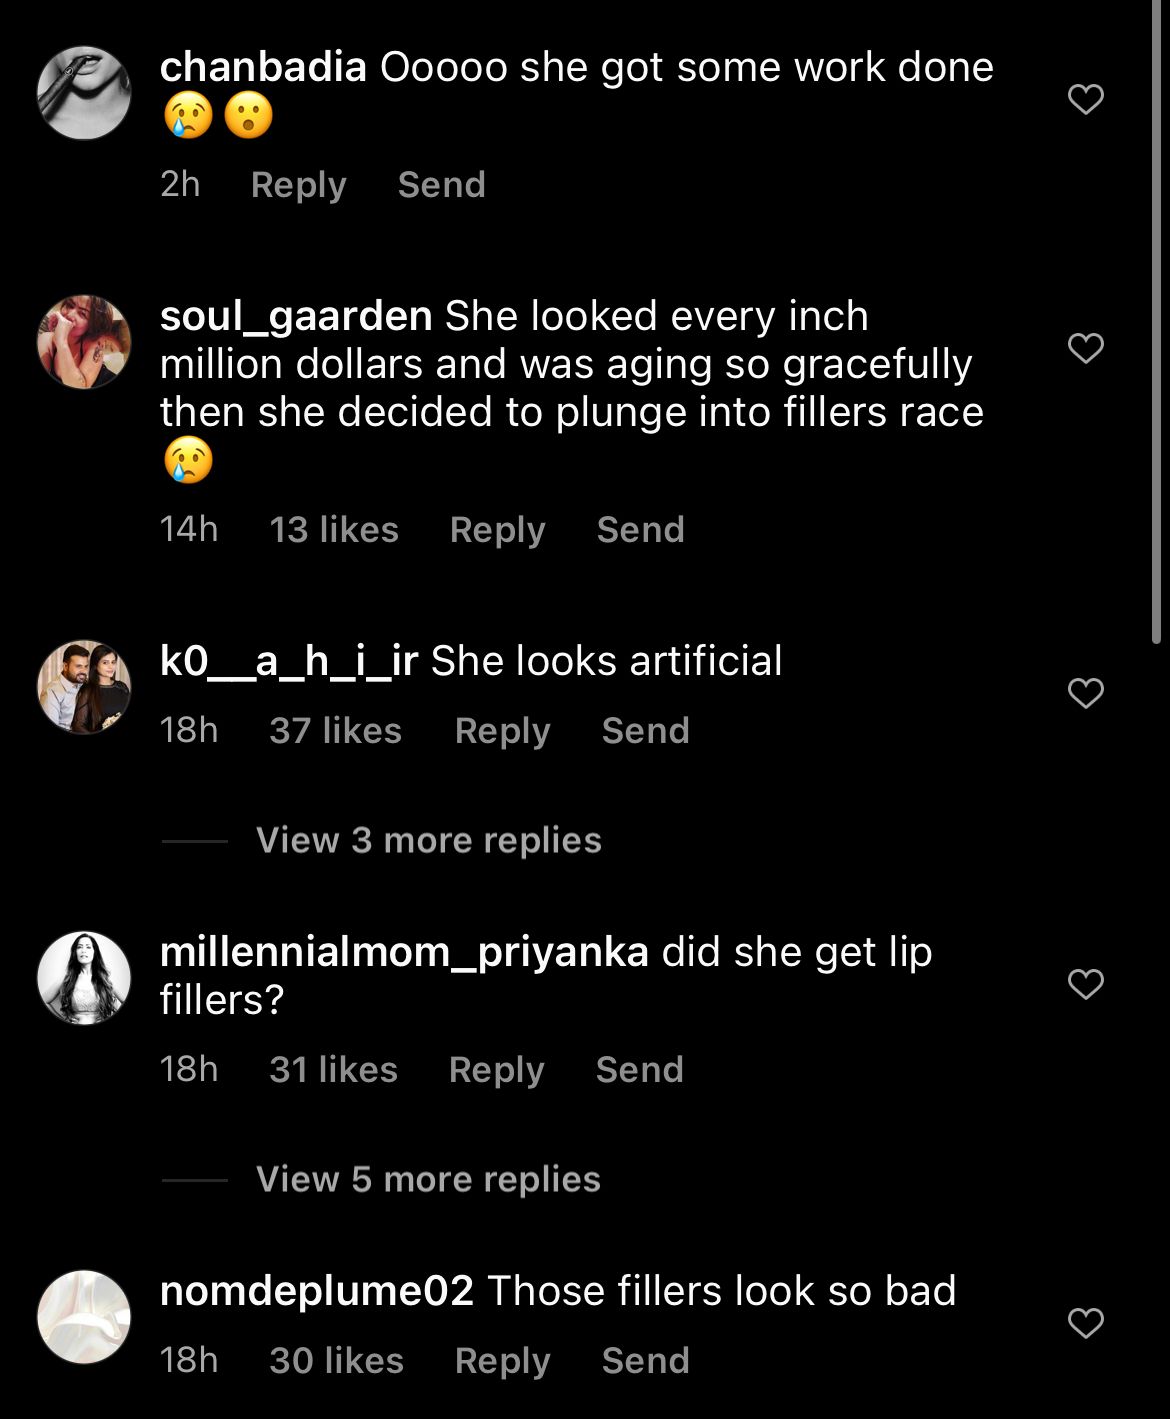Tap nomdeplume02's avatar
Image resolution: width=1170 pixels, height=1419 pixels.
[84, 1317]
